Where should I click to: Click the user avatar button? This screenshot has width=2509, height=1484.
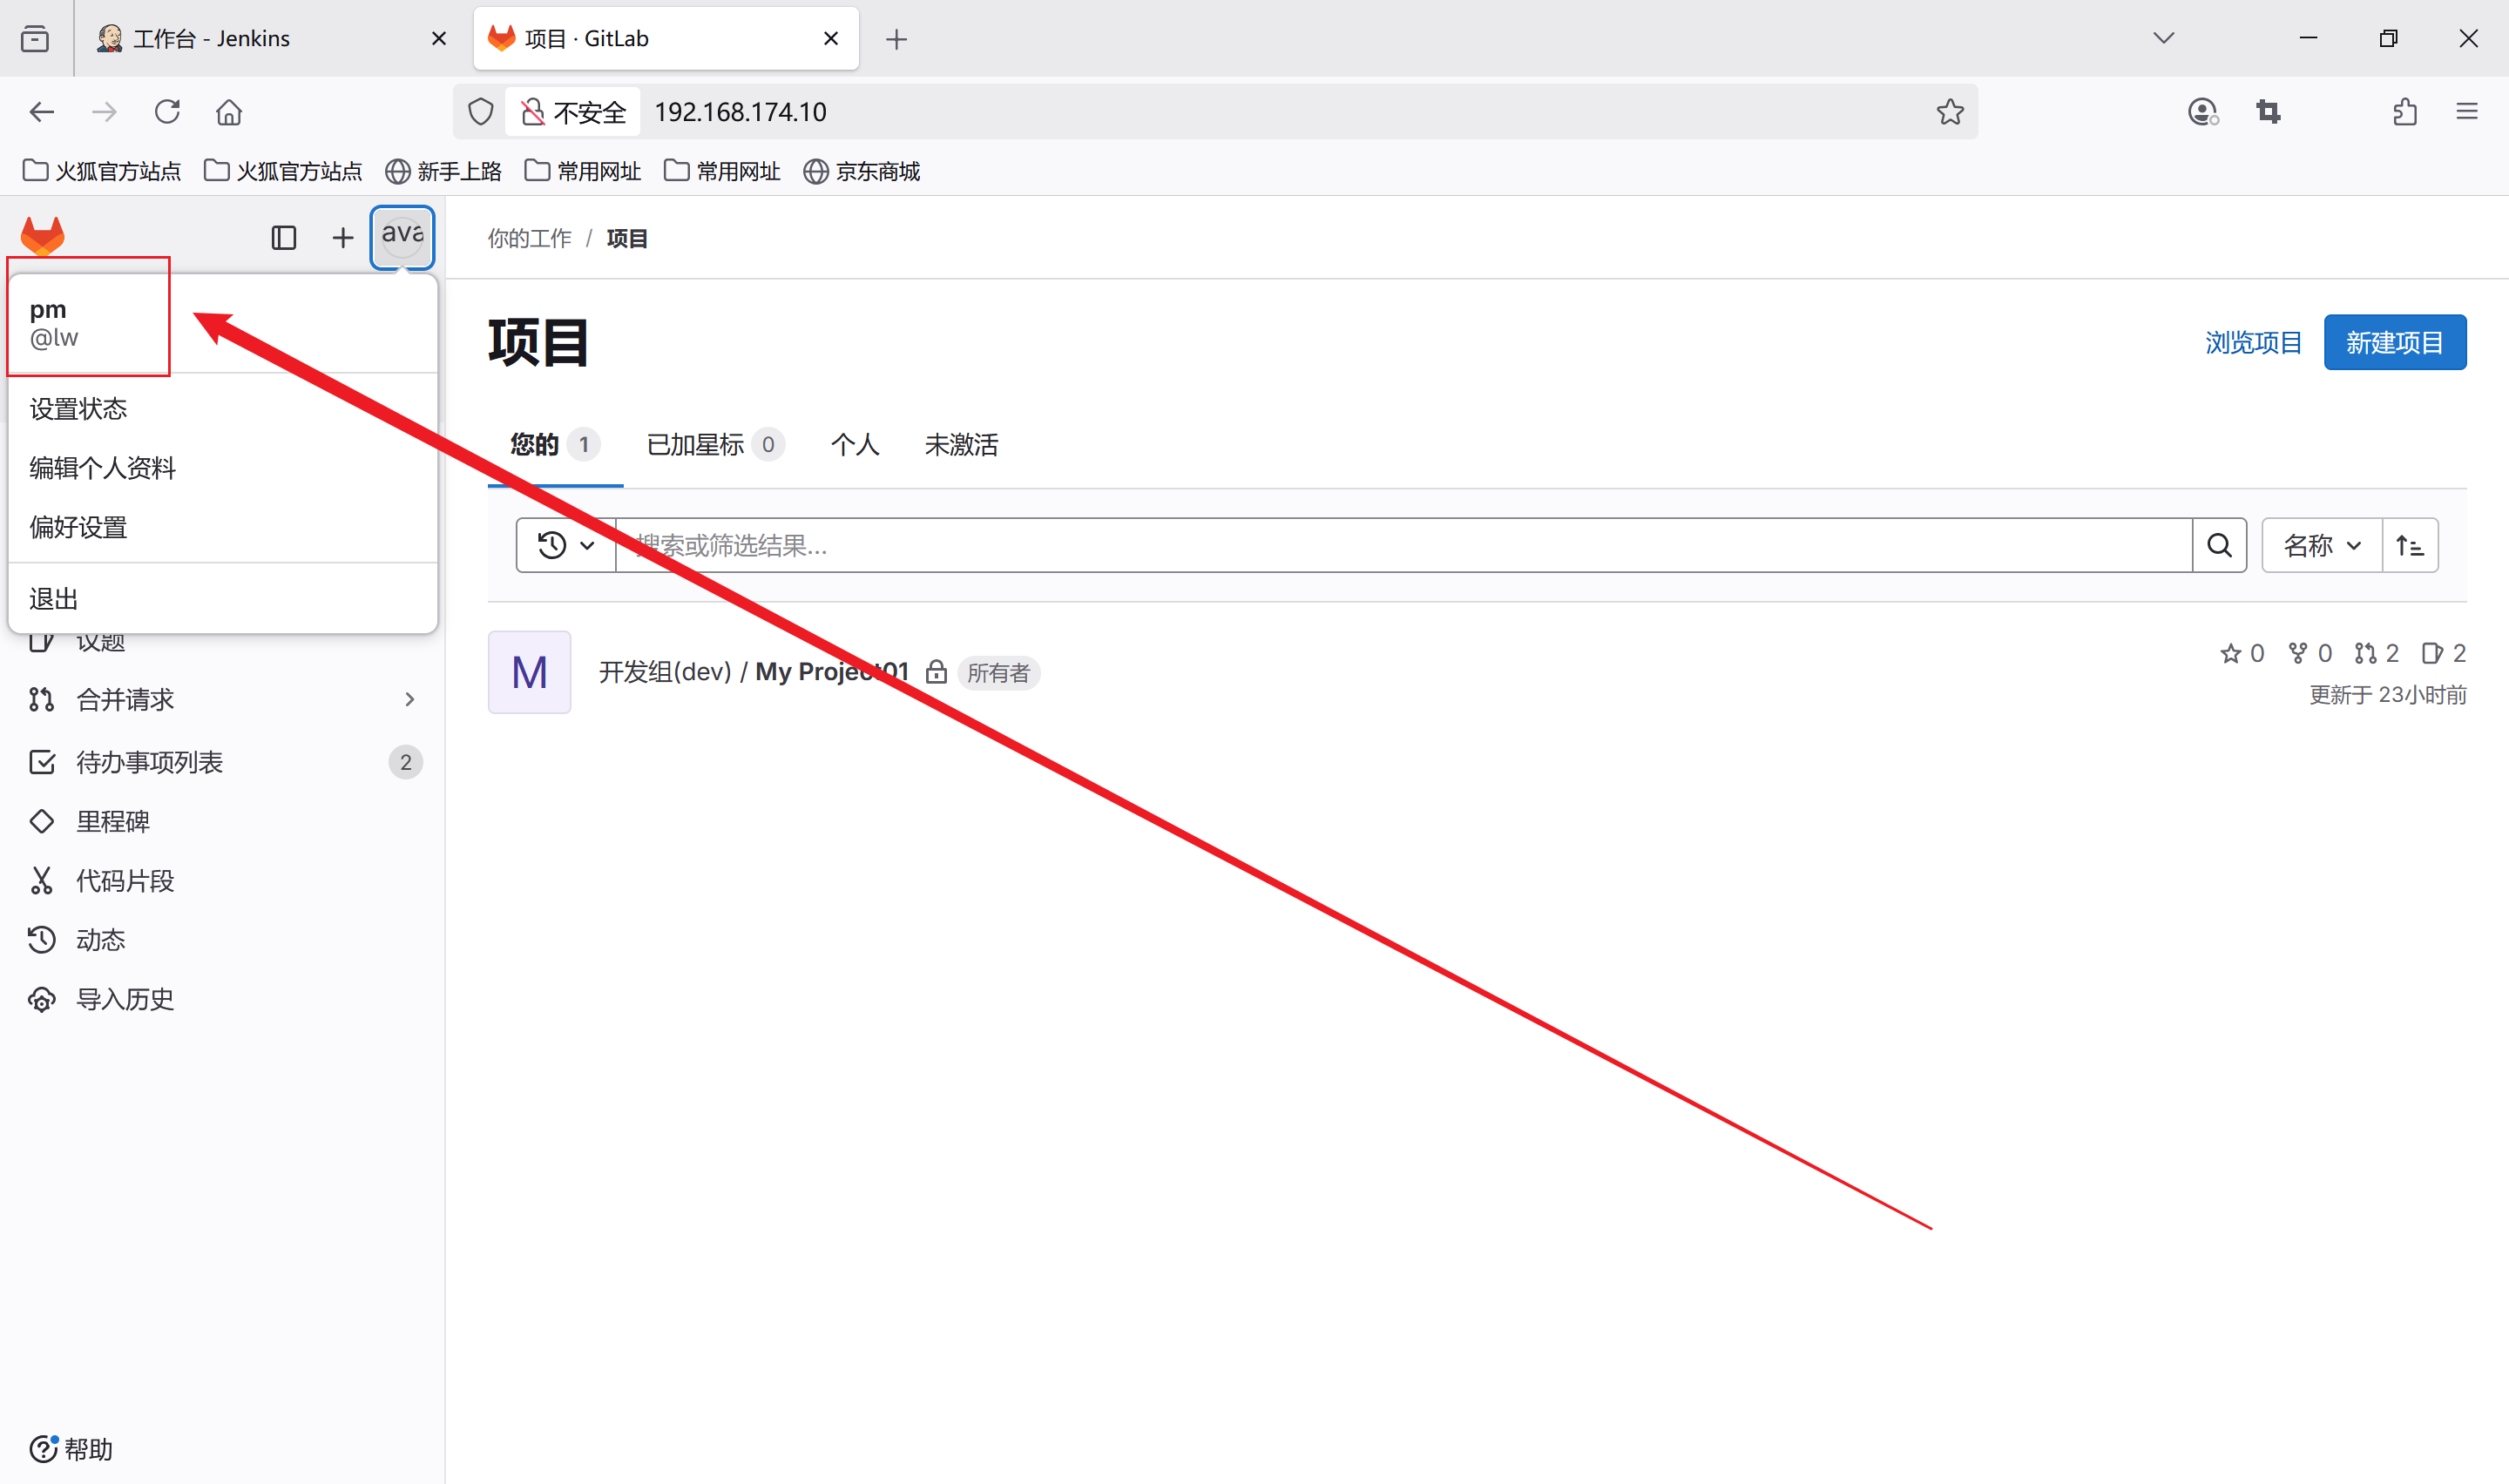pos(402,237)
